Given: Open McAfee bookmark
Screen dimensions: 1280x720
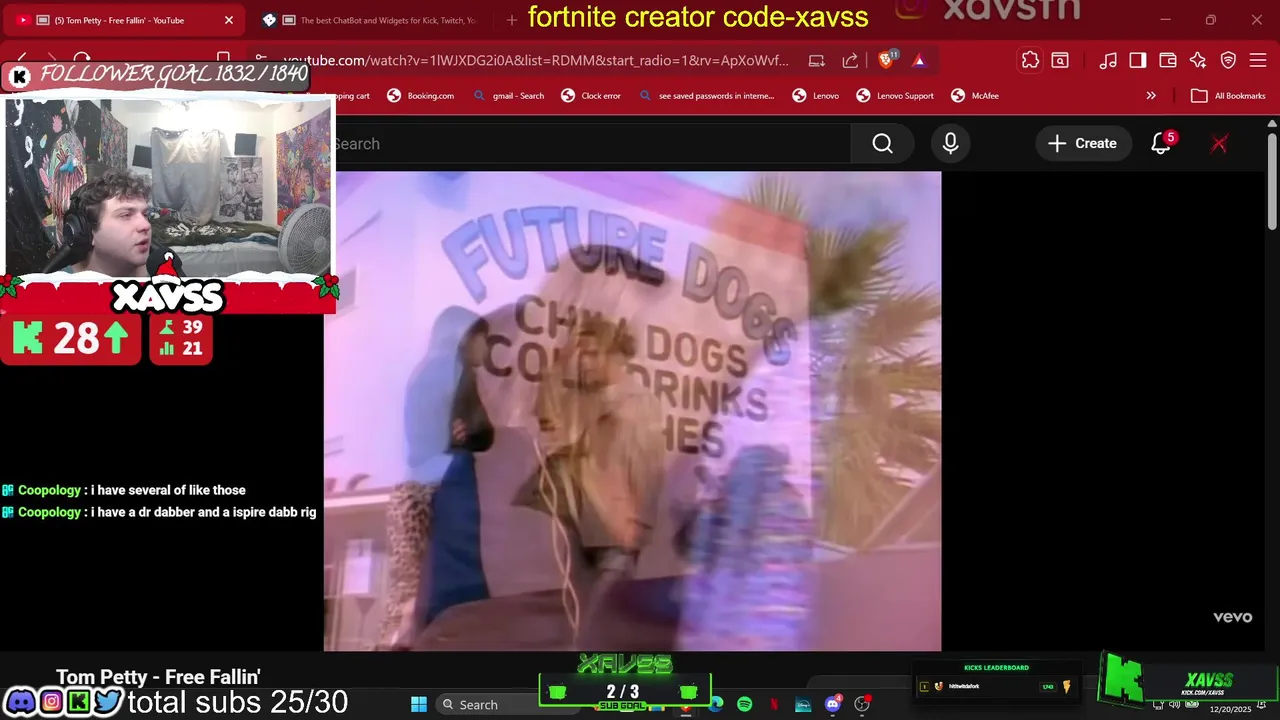Looking at the screenshot, I should [975, 96].
